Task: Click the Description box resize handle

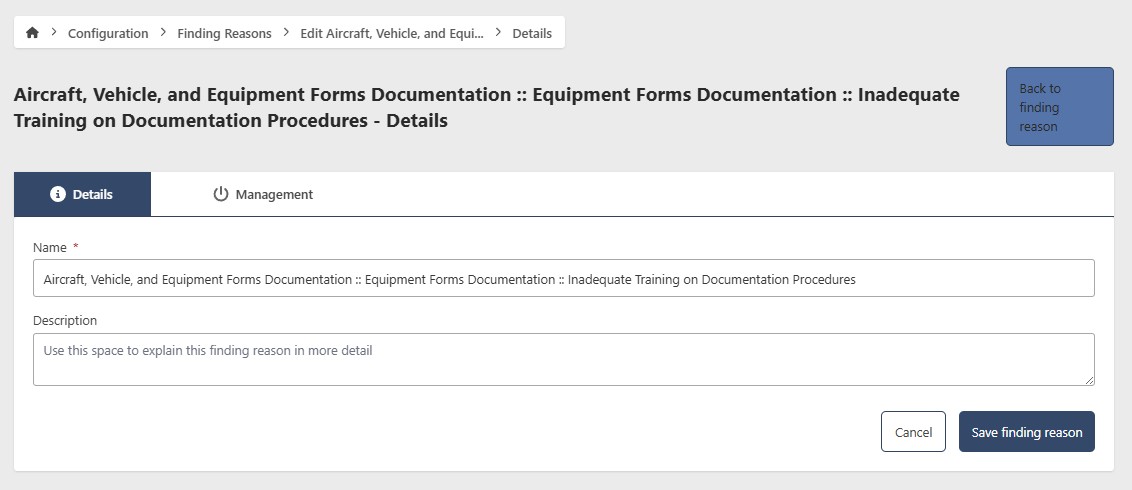Action: tap(1089, 380)
